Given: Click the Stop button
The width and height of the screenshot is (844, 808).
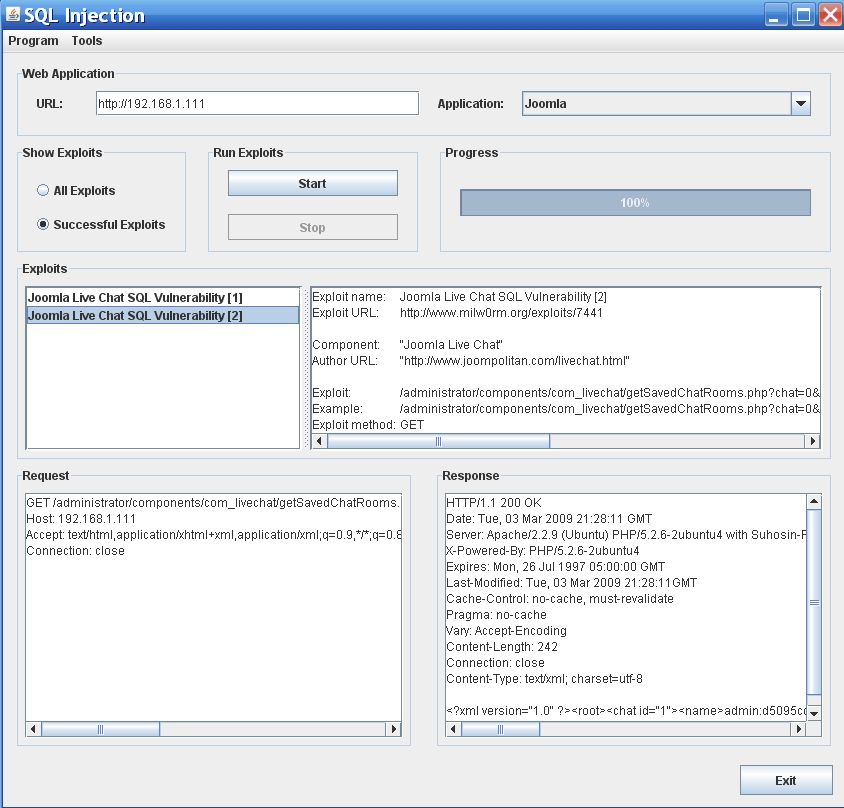Looking at the screenshot, I should pyautogui.click(x=313, y=228).
